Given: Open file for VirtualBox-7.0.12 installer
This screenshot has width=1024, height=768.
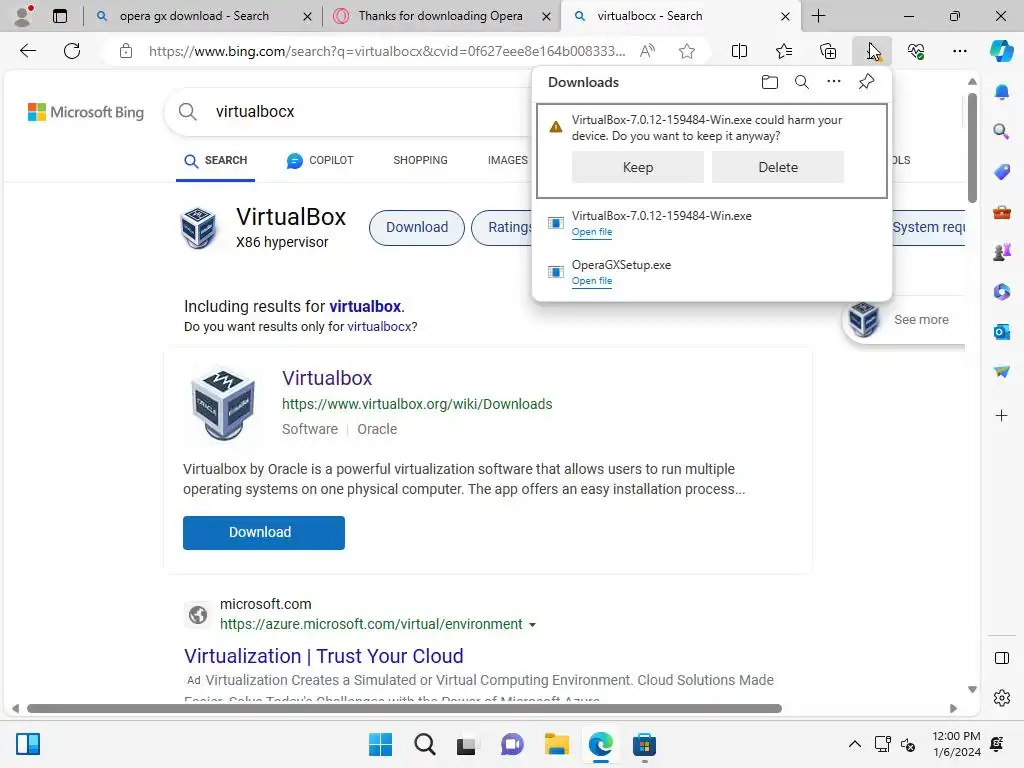Looking at the screenshot, I should 592,232.
